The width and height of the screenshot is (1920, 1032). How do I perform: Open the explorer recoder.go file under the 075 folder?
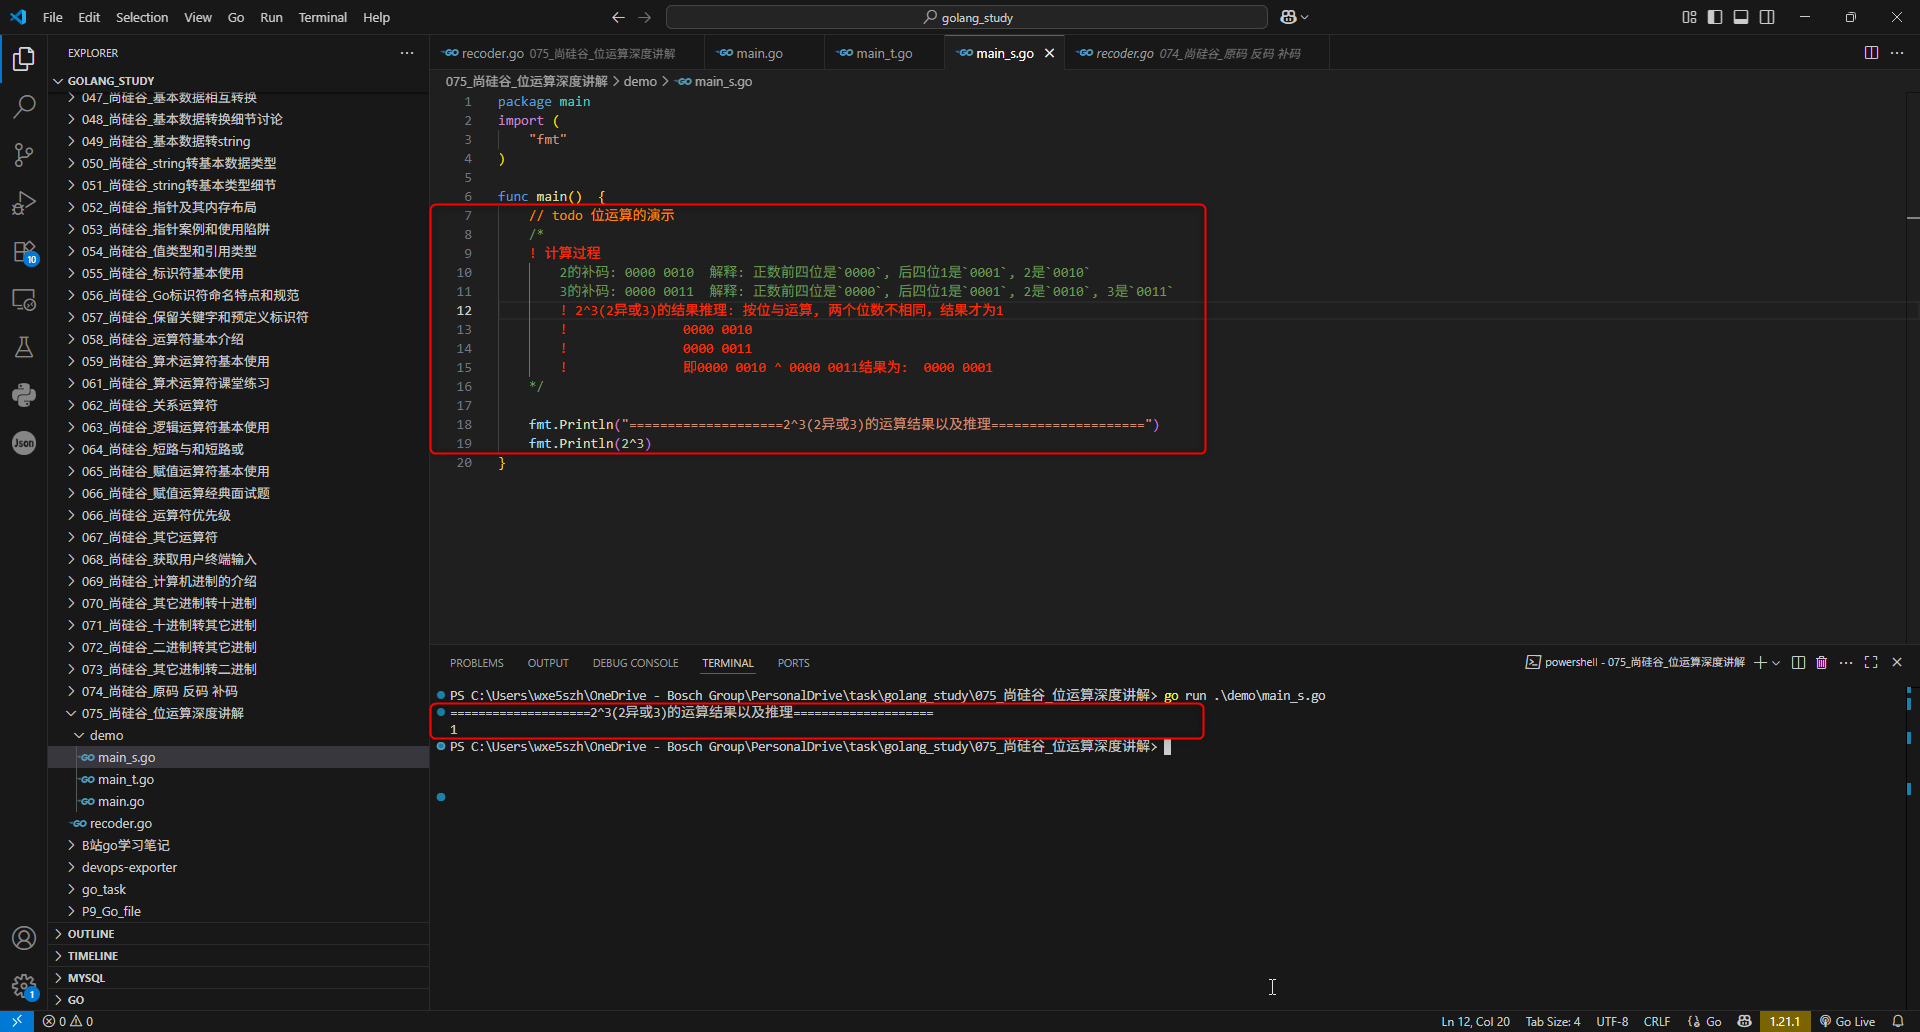tap(239, 823)
